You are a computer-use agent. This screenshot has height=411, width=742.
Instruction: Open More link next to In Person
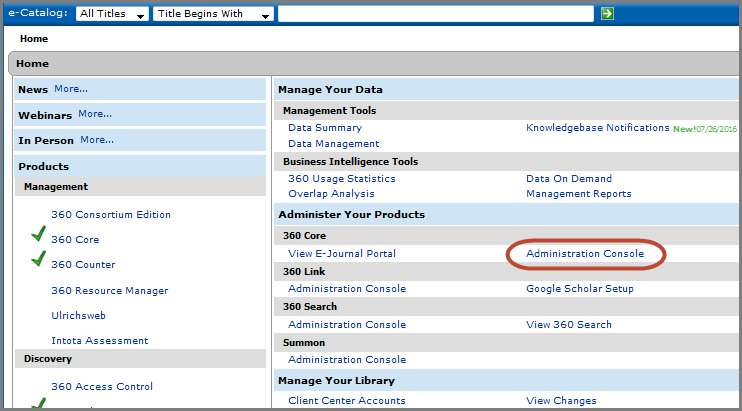click(x=97, y=140)
